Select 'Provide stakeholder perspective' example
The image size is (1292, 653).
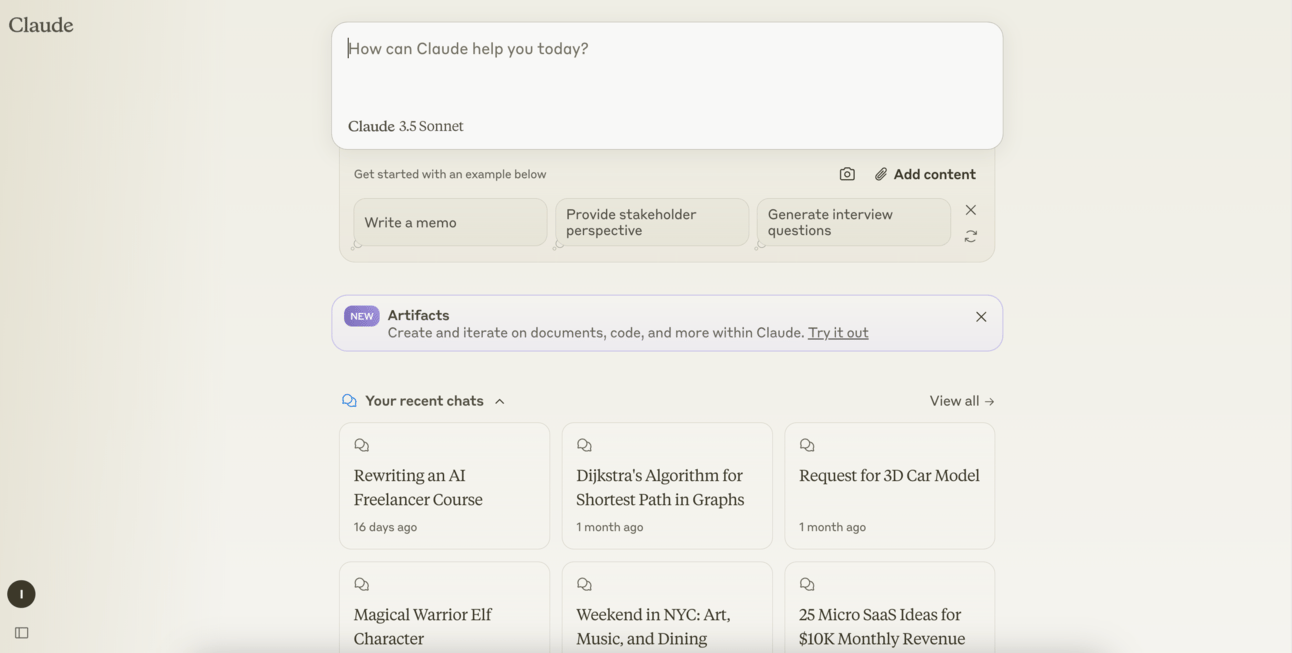coord(652,222)
